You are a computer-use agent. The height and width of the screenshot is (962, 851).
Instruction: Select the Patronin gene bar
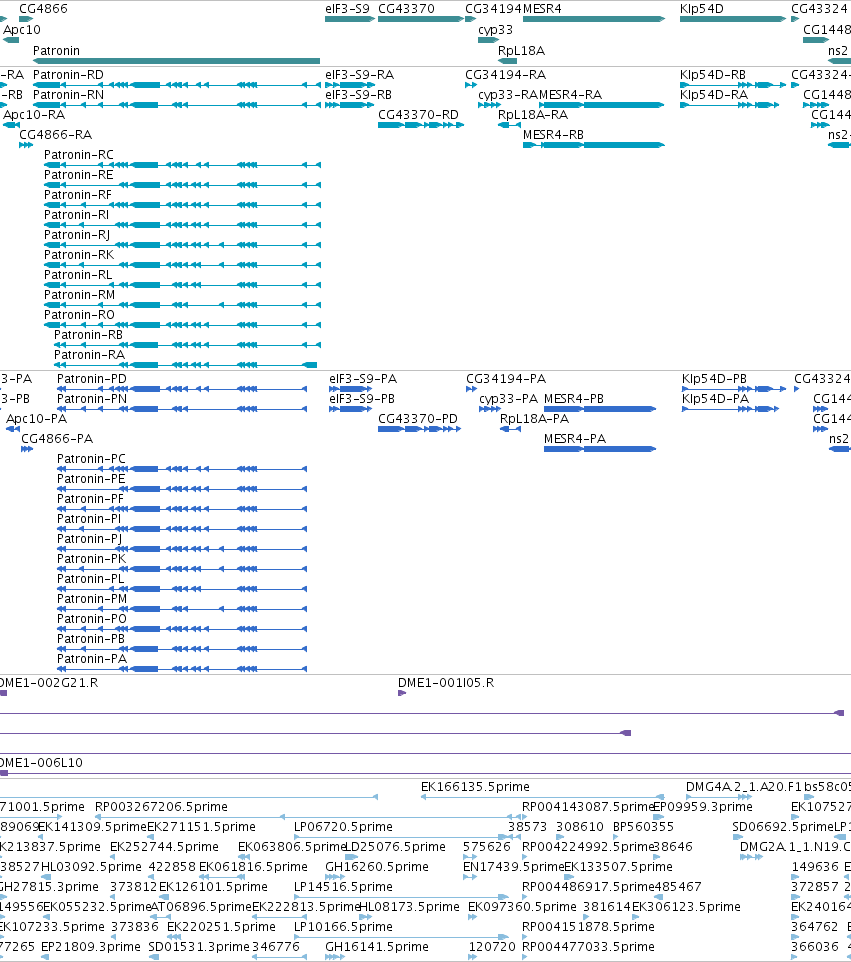coord(176,61)
